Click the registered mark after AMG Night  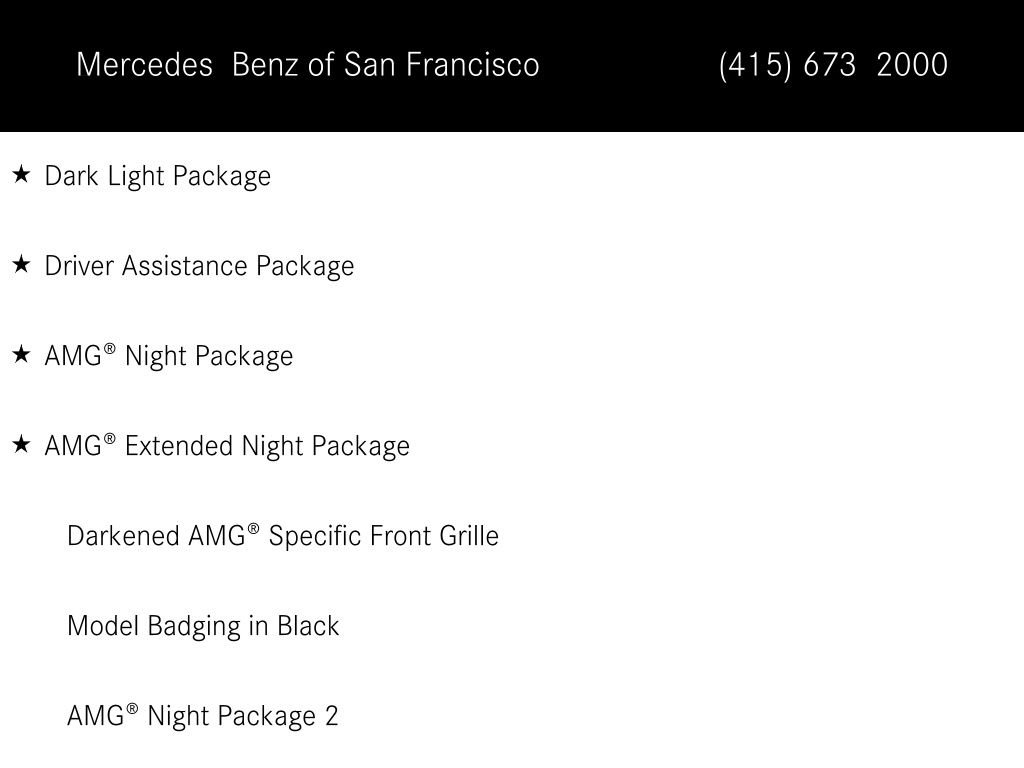click(110, 349)
